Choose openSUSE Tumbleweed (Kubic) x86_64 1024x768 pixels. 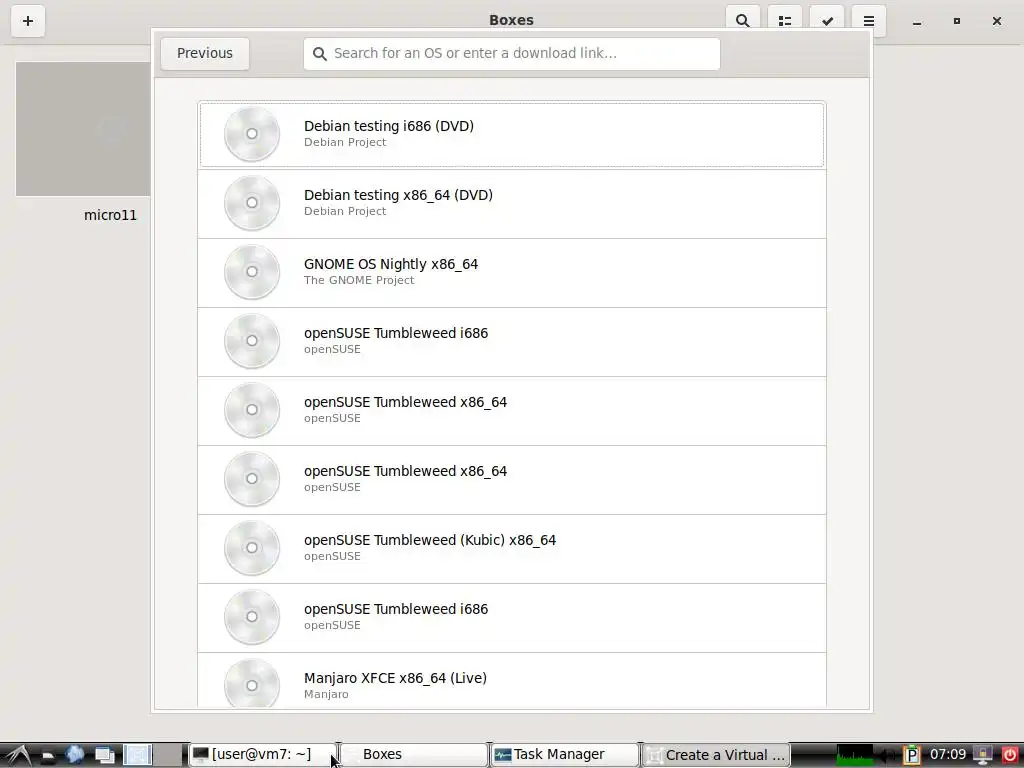click(x=511, y=549)
